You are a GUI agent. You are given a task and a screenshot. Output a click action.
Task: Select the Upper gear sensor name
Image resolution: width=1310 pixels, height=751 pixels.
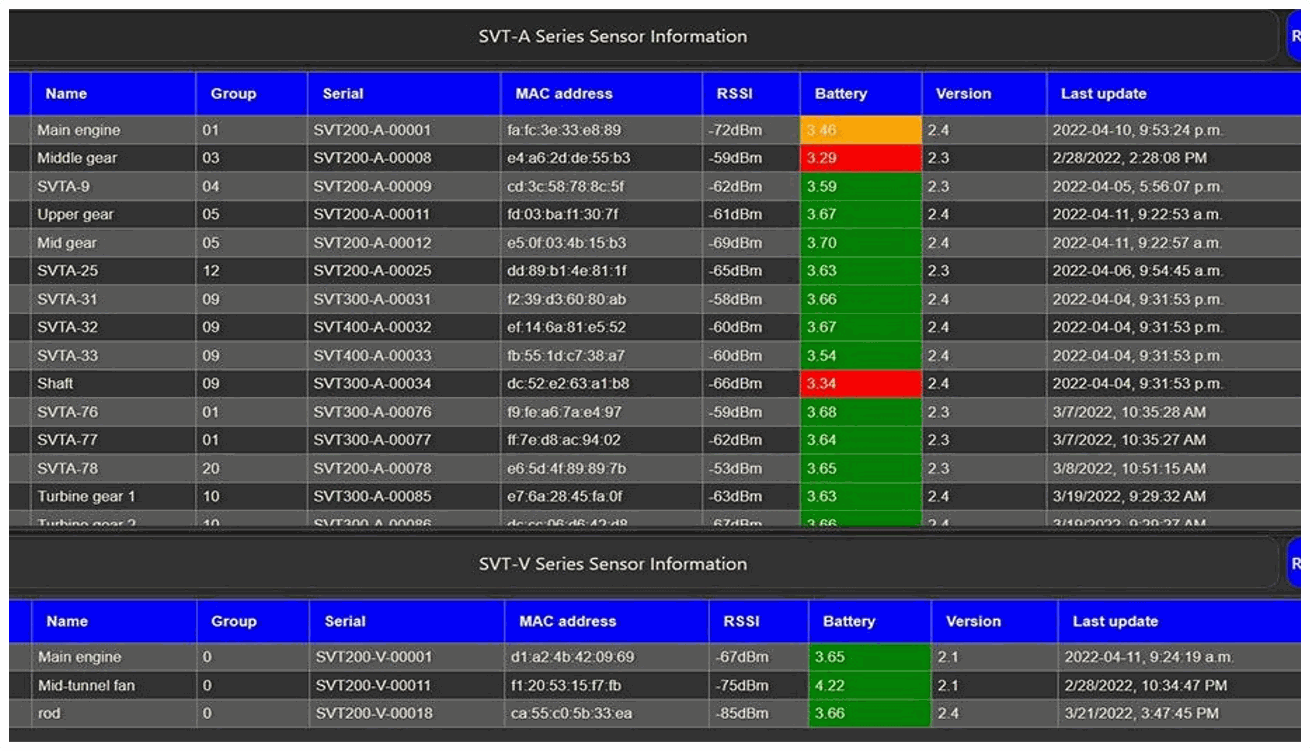click(x=75, y=214)
